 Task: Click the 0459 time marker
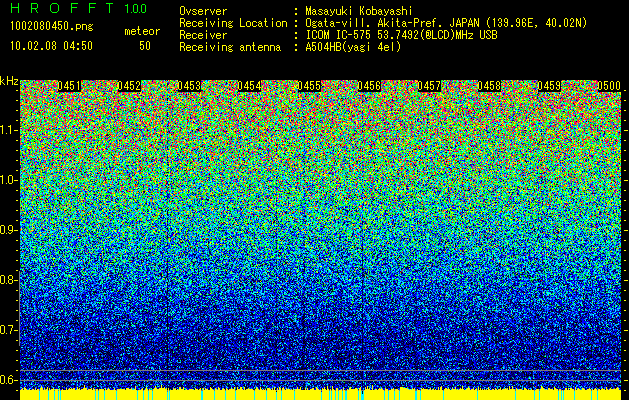549,86
